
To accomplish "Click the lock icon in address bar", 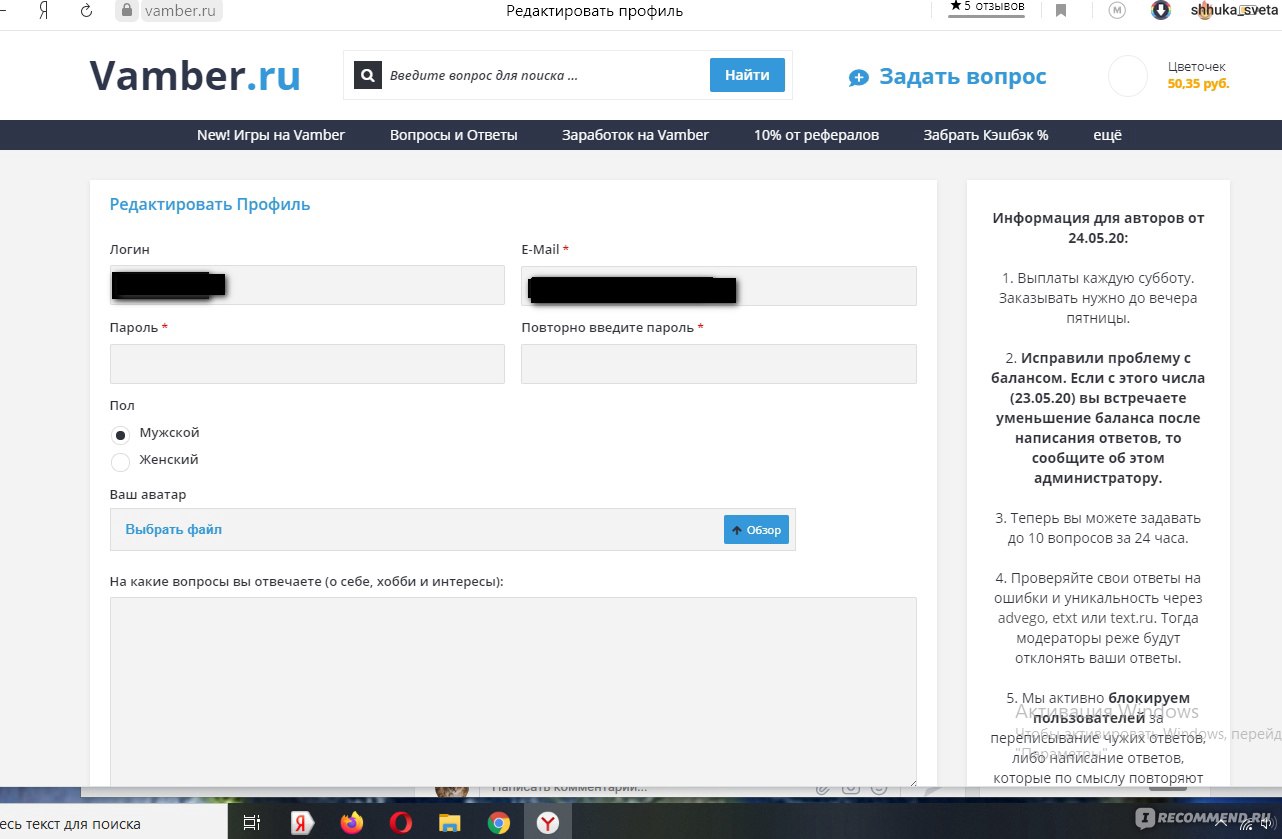I will point(126,10).
